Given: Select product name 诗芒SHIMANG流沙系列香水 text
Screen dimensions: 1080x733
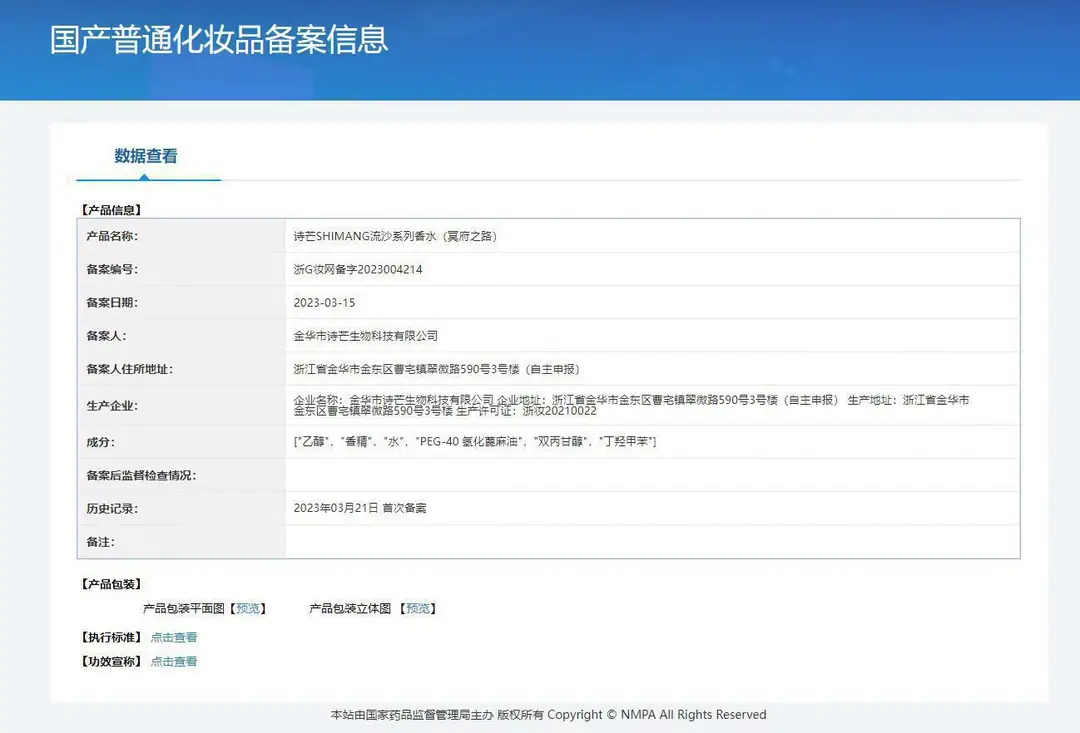Looking at the screenshot, I should pyautogui.click(x=395, y=236).
